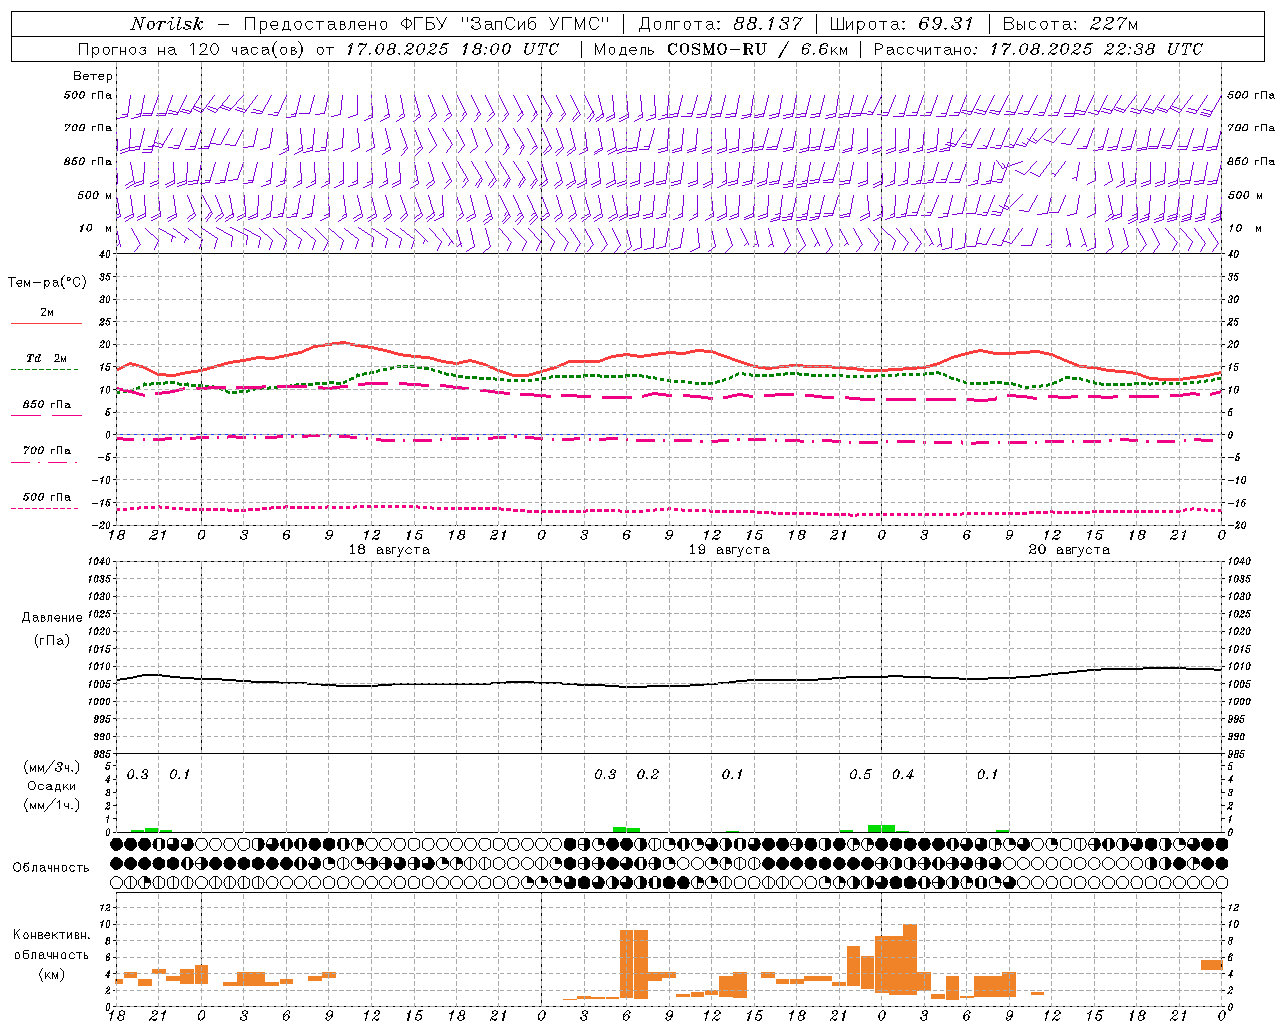Click the '20 августа' date label
The width and height of the screenshot is (1280, 1024).
coord(1069,550)
